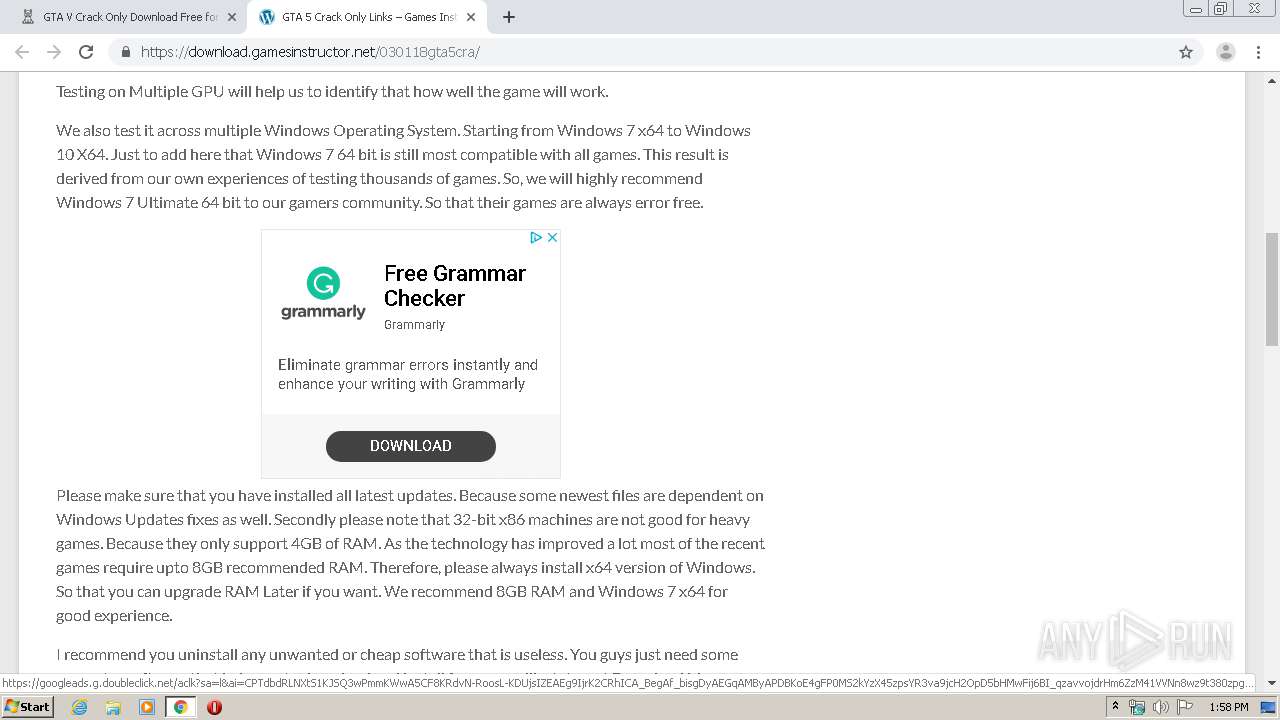
Task: Close the GTA 5 Crack Only Links tab
Action: pyautogui.click(x=471, y=17)
